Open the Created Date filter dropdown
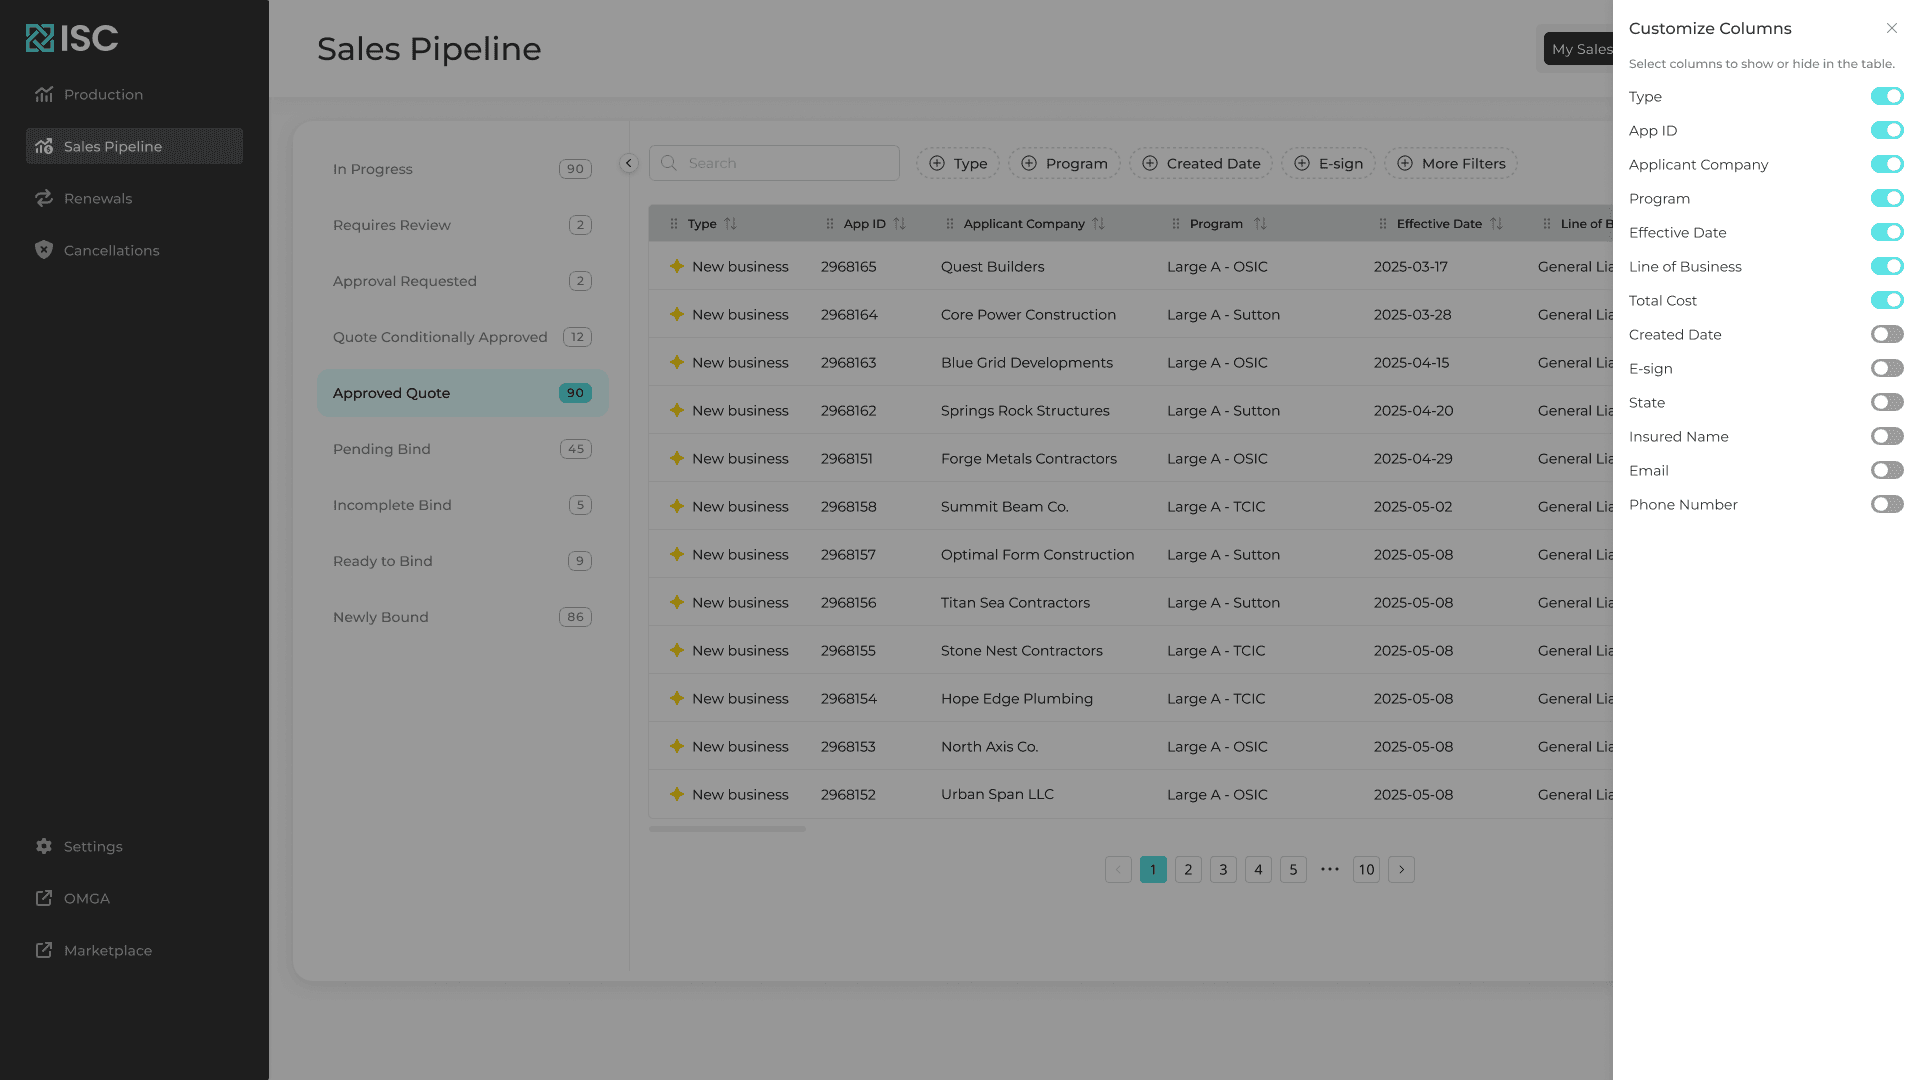This screenshot has height=1080, width=1920. [1201, 163]
